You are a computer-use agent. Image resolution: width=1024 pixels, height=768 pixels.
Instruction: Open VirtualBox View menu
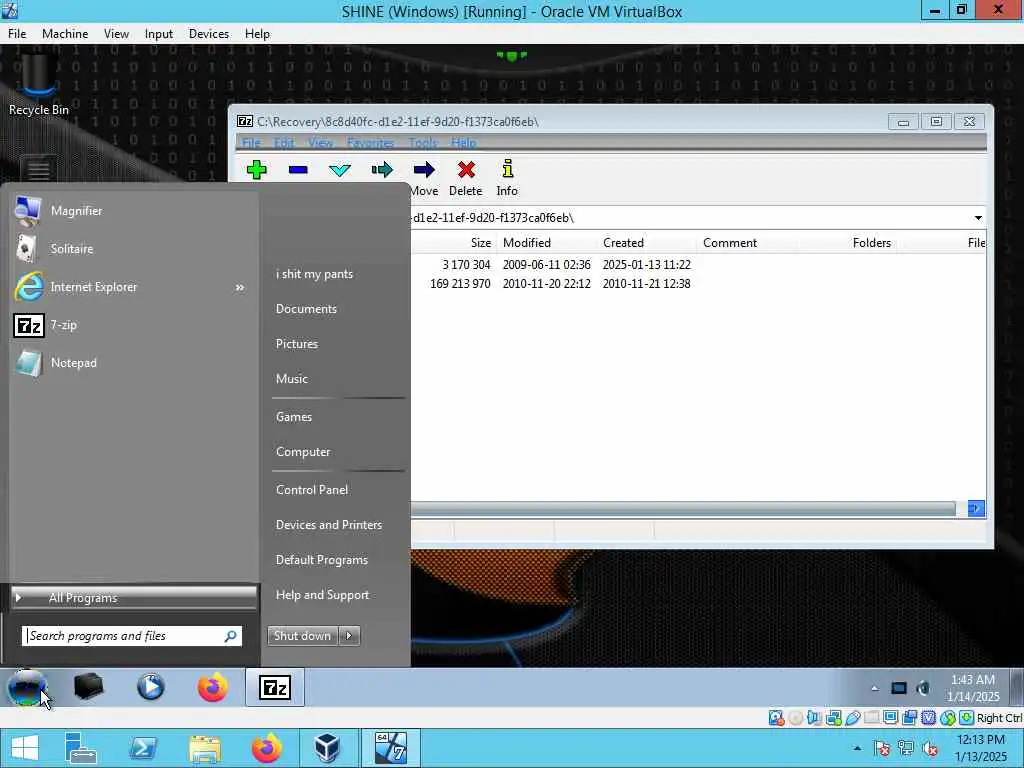(x=116, y=34)
